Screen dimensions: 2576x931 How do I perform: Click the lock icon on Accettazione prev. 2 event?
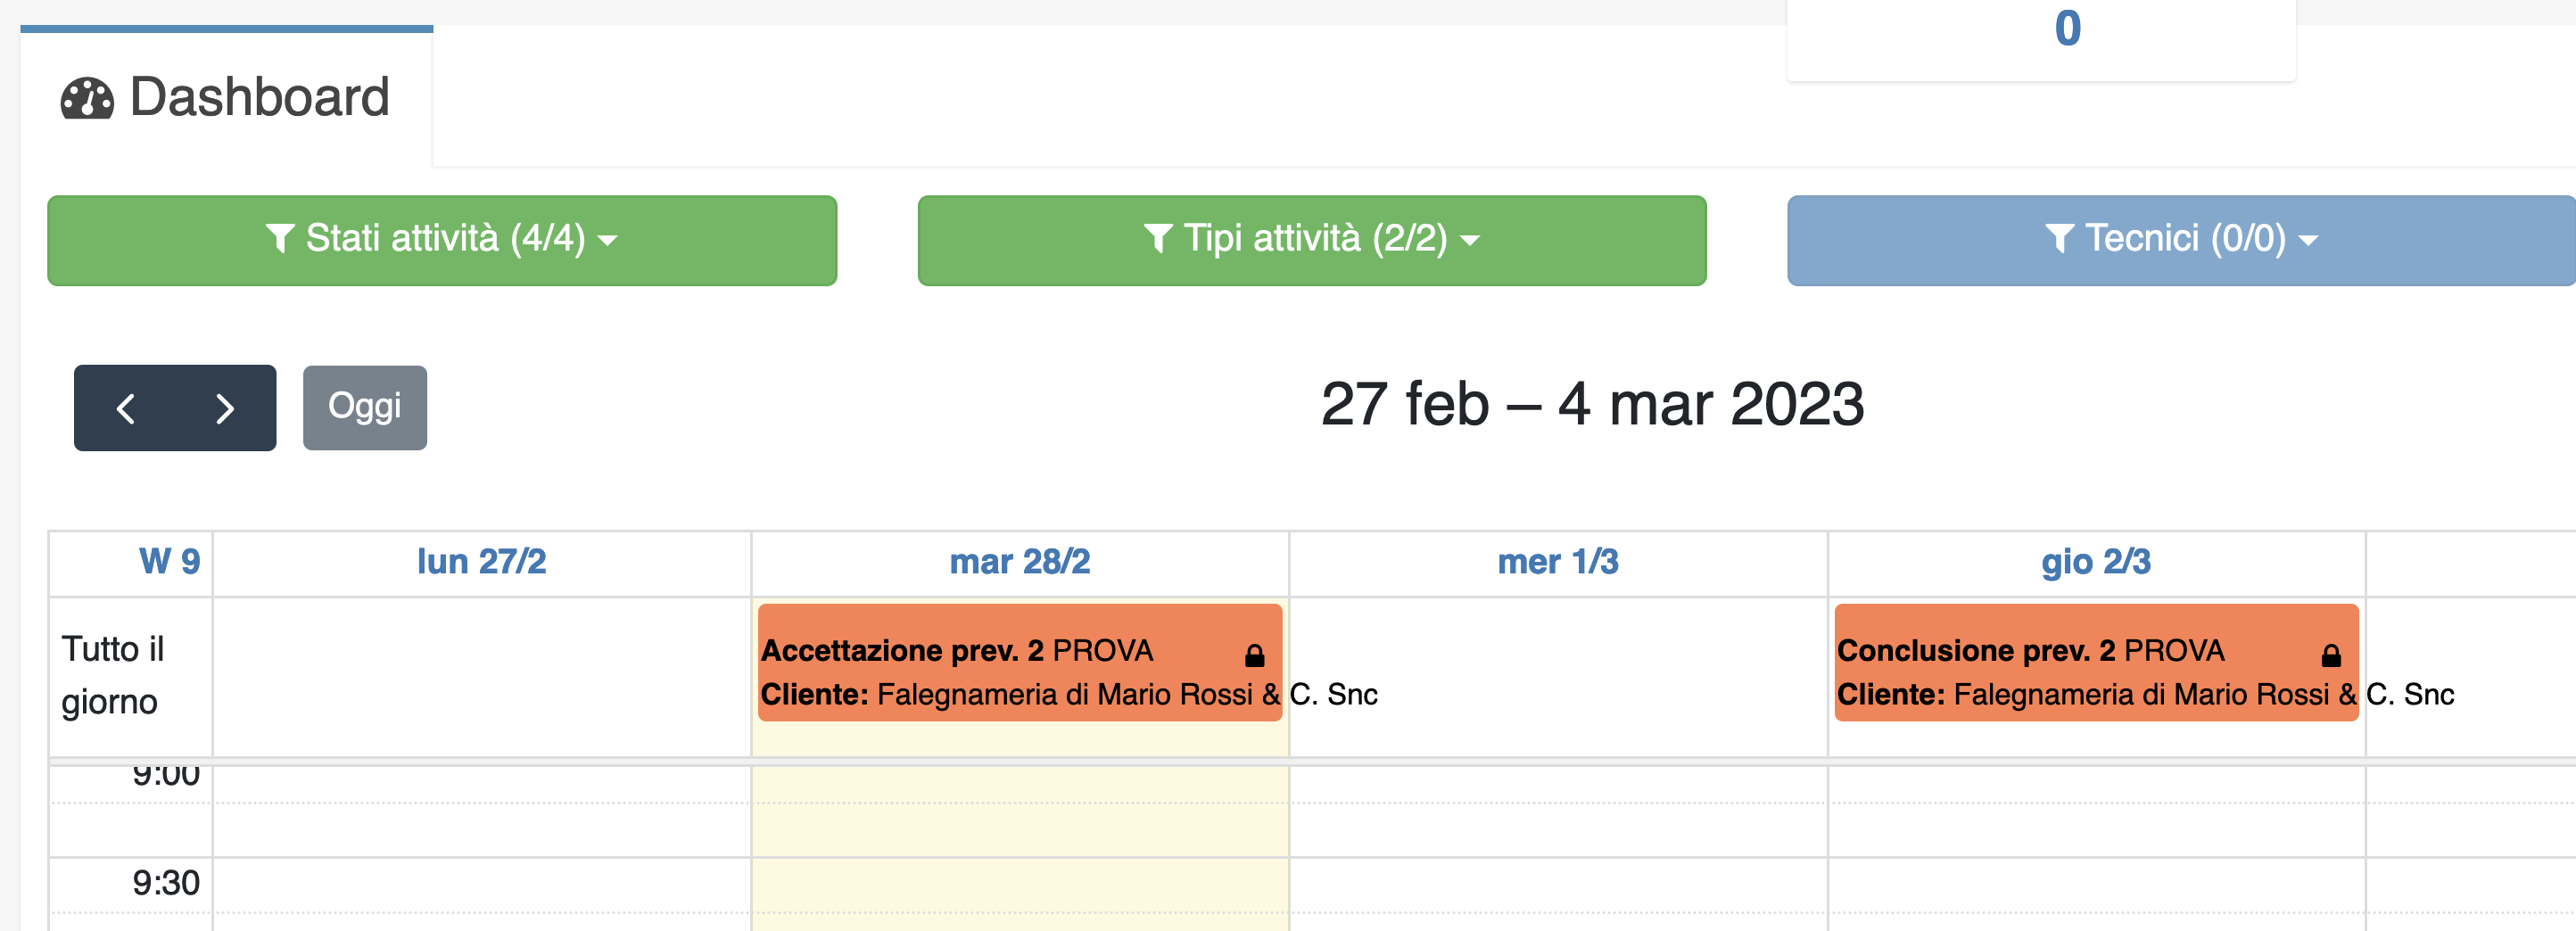point(1253,656)
